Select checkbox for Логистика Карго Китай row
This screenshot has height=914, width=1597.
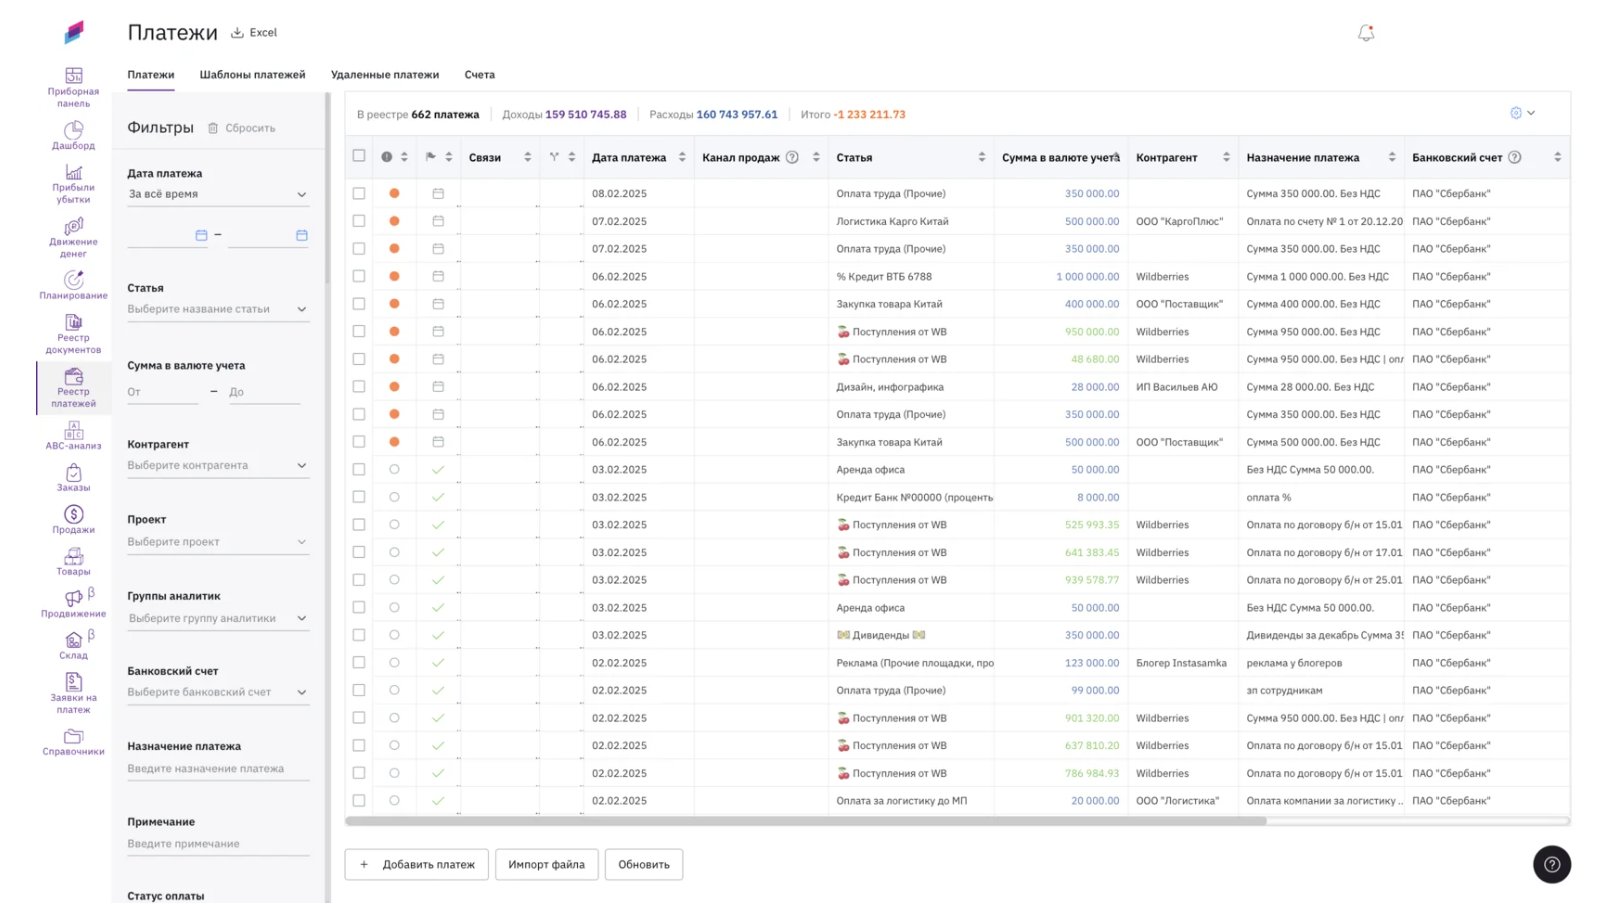coord(359,221)
